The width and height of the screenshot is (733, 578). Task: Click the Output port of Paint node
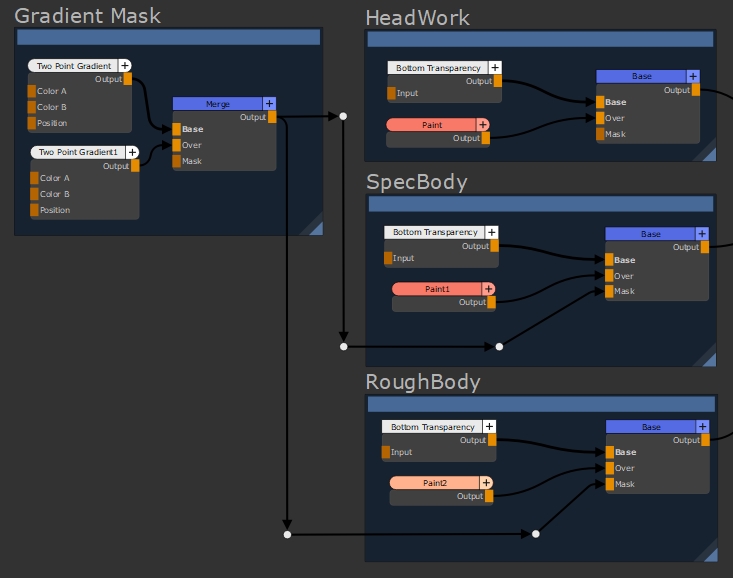486,138
